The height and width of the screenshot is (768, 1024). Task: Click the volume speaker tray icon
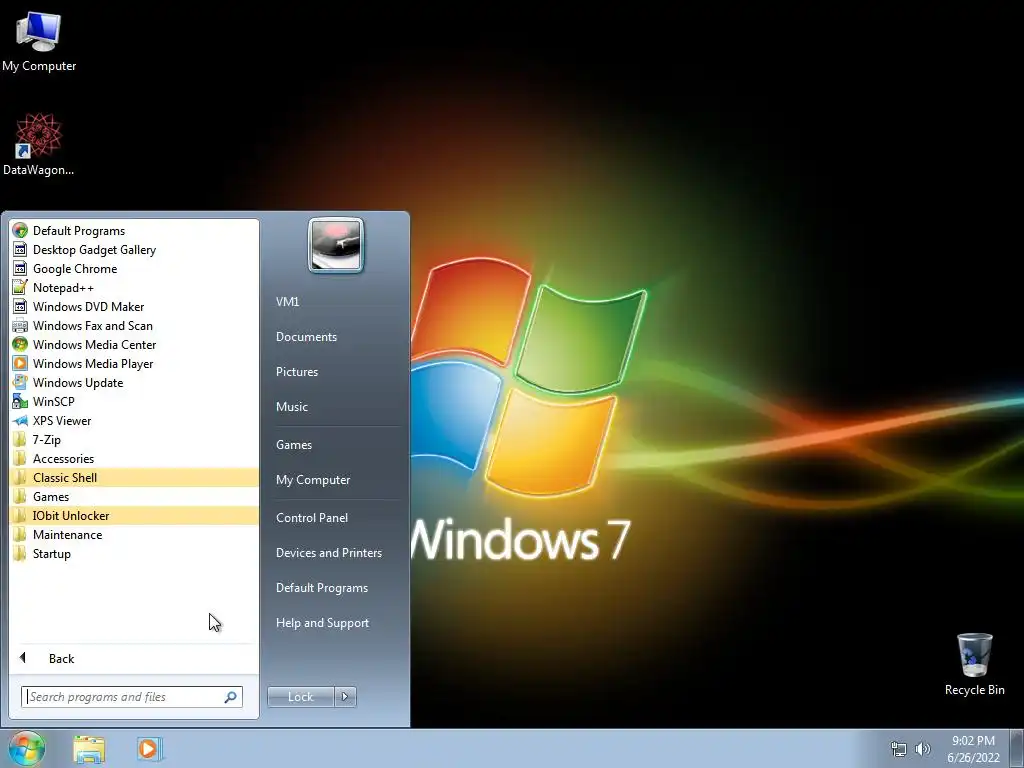923,749
